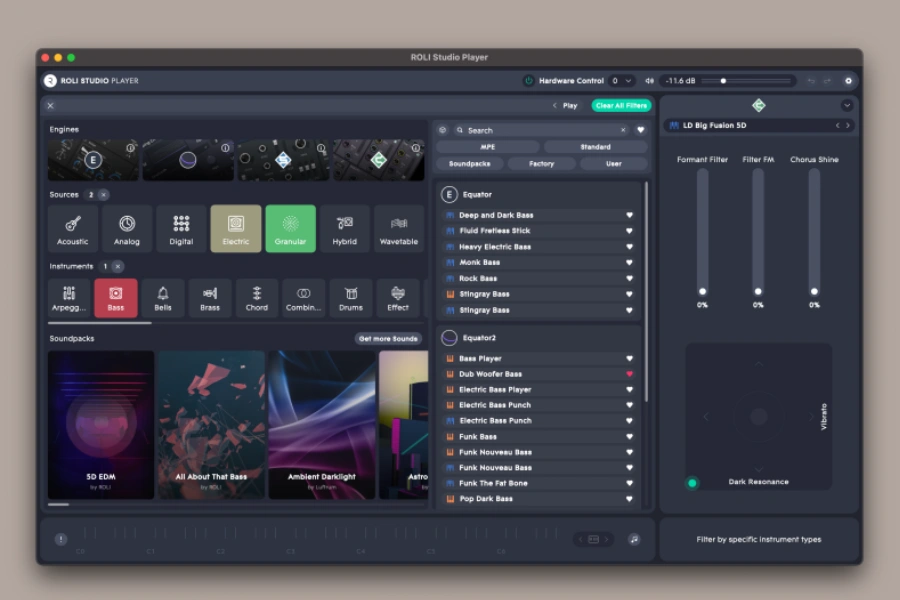Screen dimensions: 900x600
Task: Click the undo arrow icon
Action: [x=811, y=81]
